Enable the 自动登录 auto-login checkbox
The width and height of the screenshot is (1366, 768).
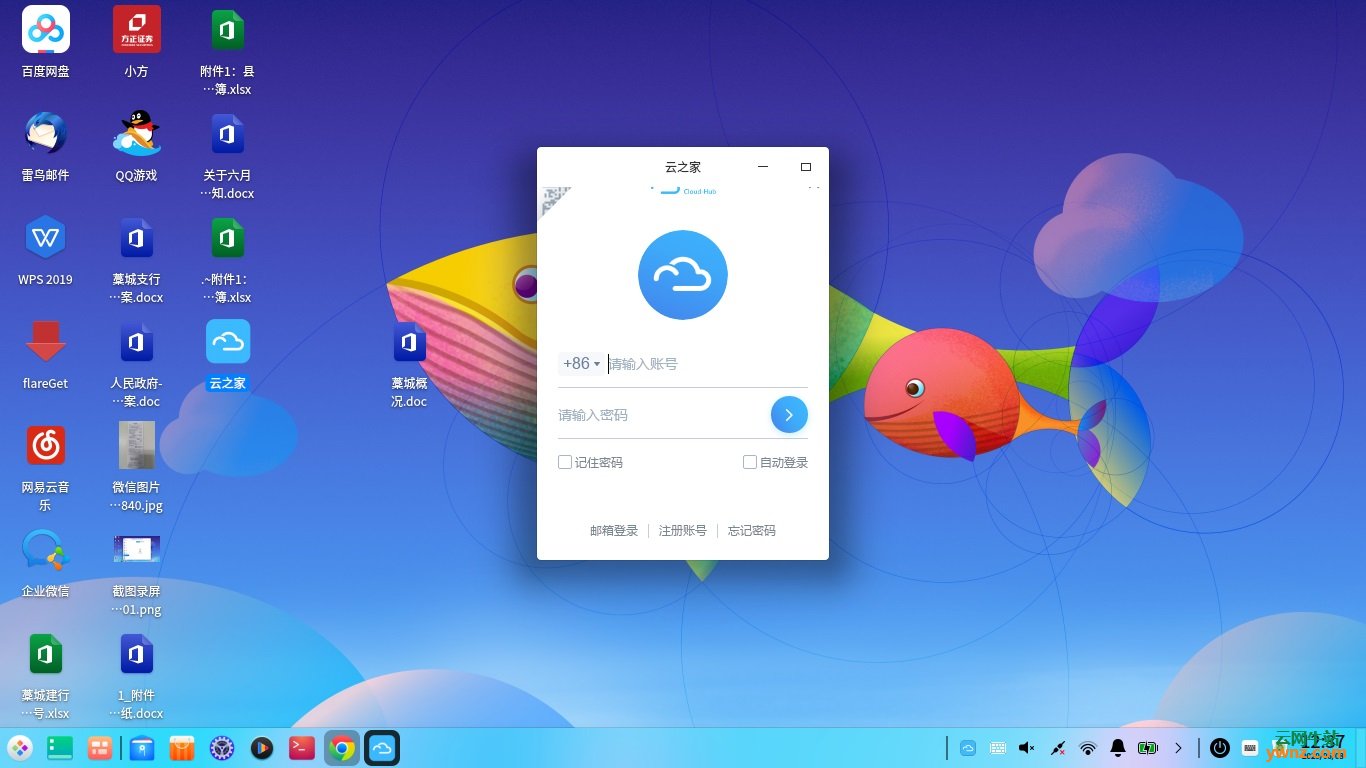pos(750,462)
